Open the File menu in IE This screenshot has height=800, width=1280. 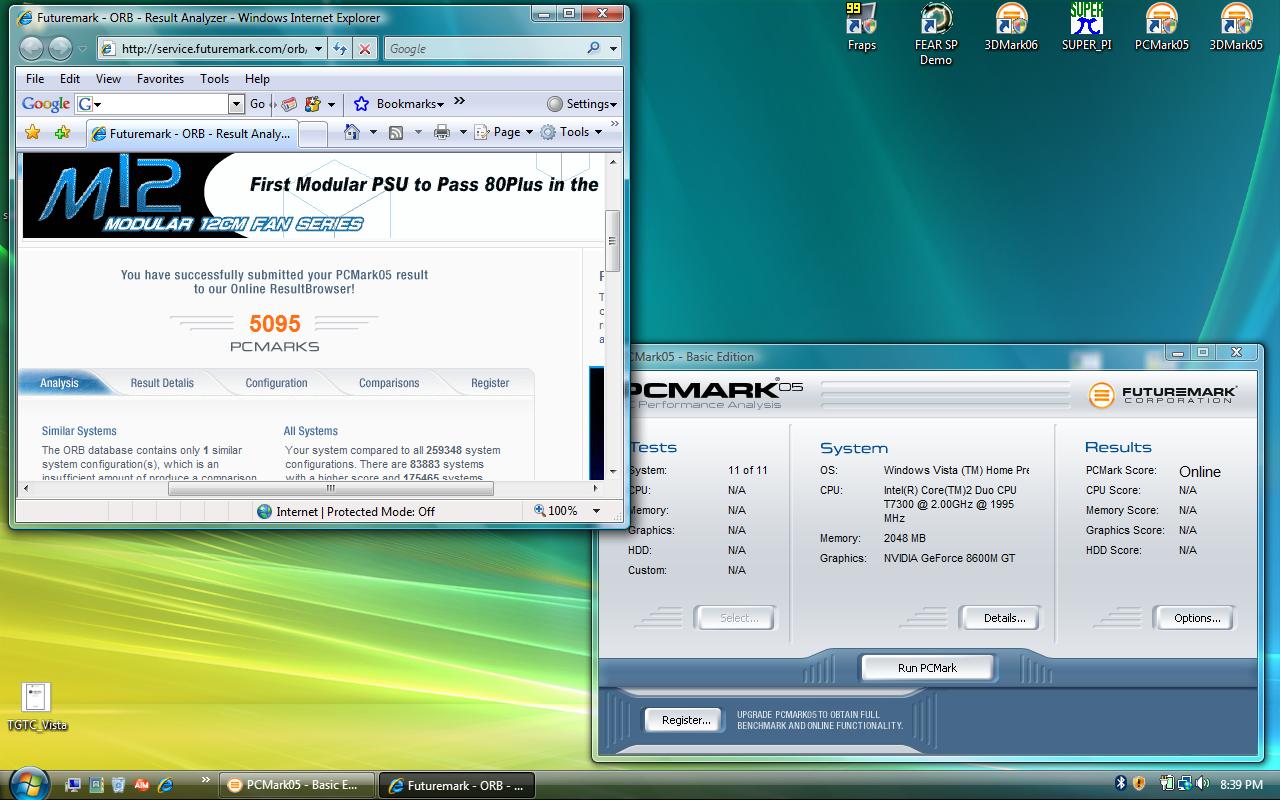(35, 79)
